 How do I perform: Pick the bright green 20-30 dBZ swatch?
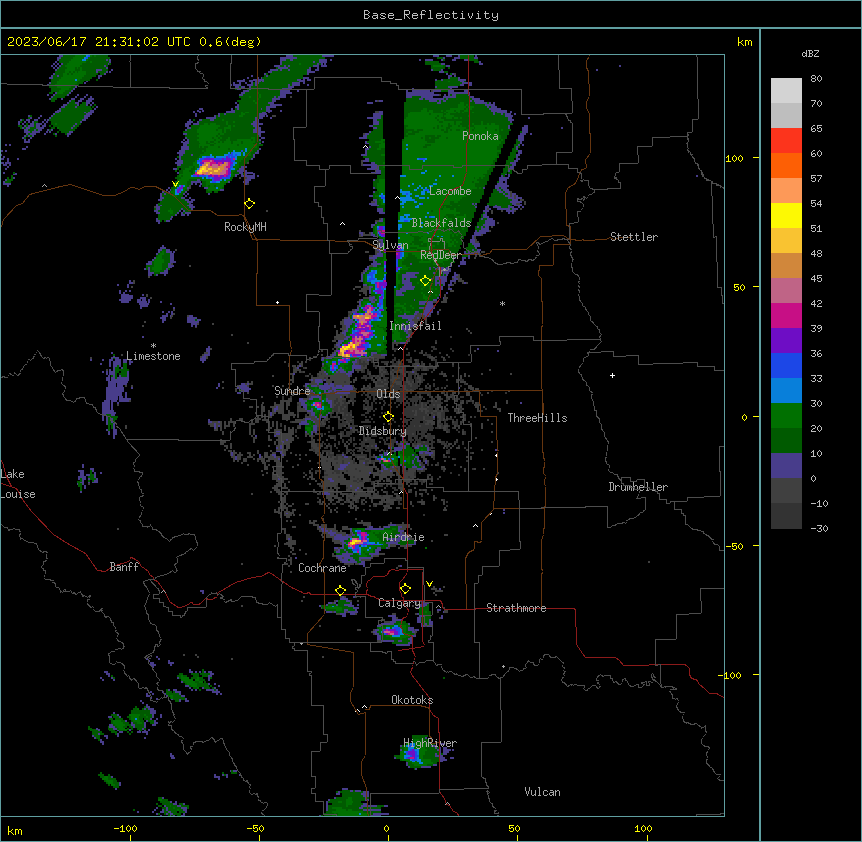coord(786,416)
